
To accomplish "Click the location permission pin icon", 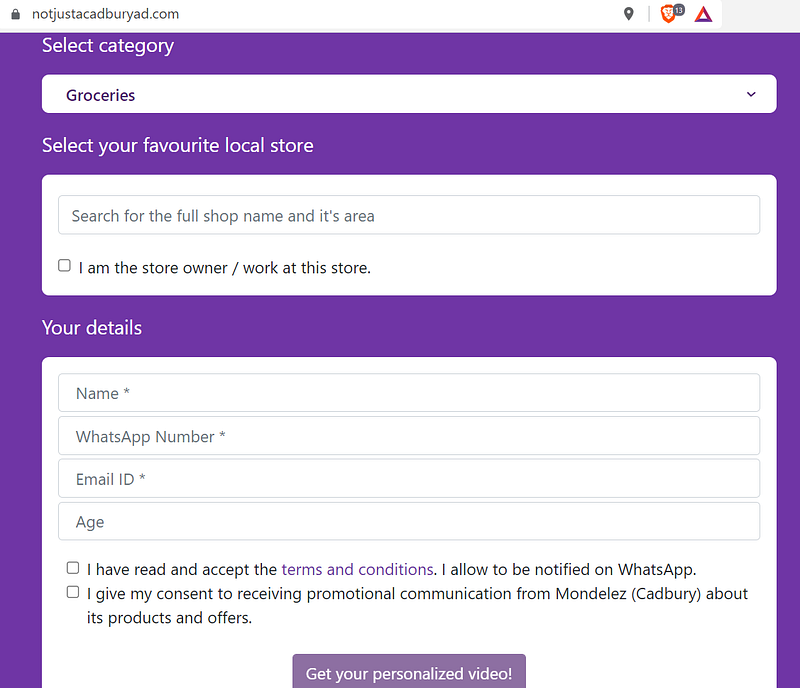I will tap(628, 14).
